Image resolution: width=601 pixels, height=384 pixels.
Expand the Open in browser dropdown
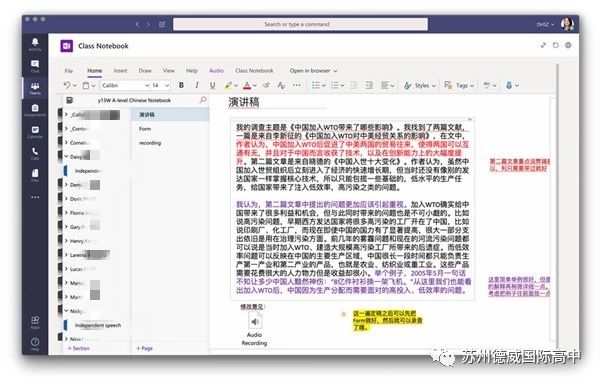(x=313, y=71)
